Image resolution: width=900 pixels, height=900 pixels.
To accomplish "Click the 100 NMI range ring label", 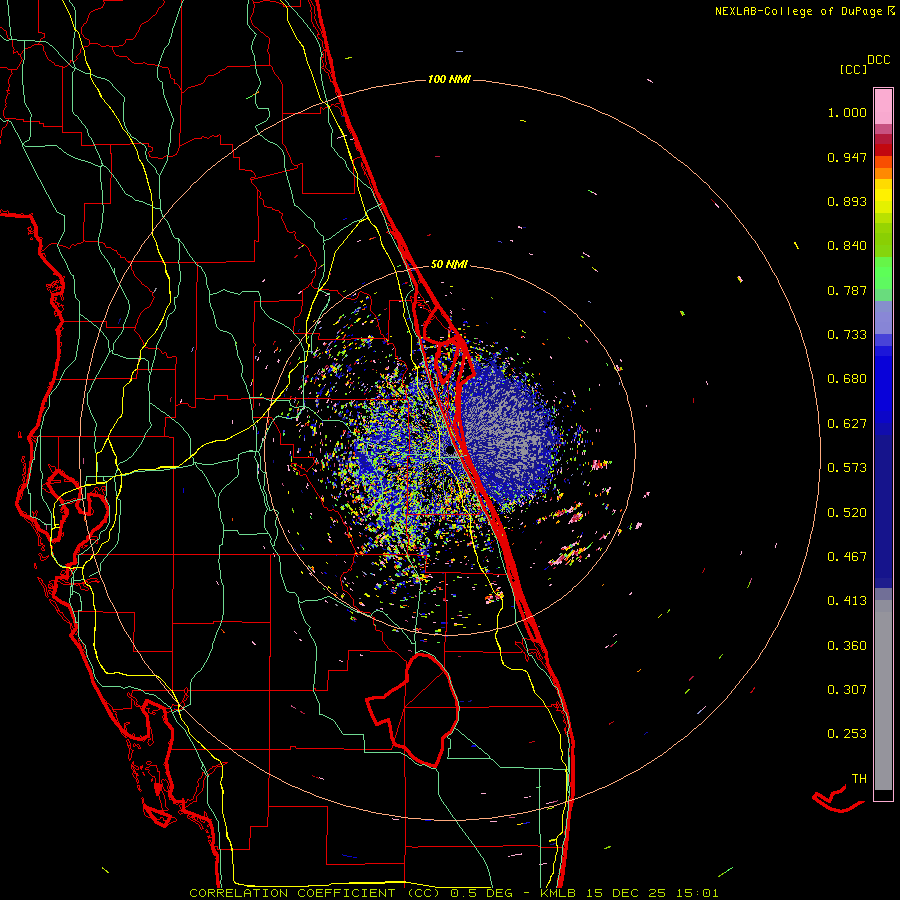I will click(449, 79).
